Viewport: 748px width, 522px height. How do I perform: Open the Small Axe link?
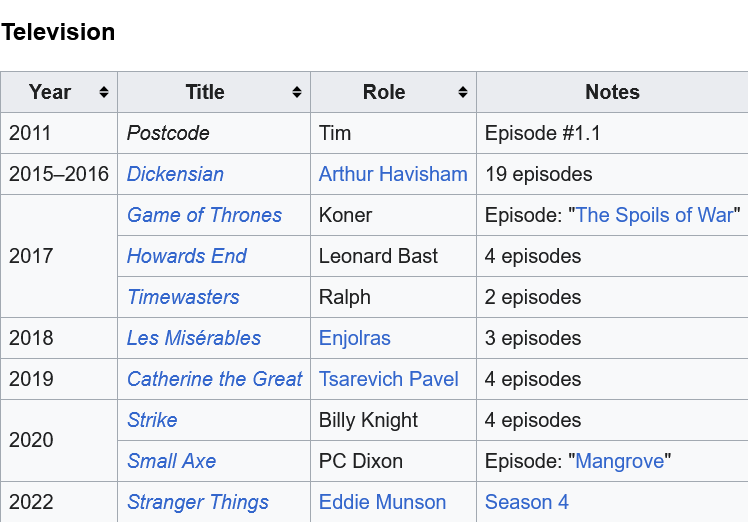pos(171,461)
